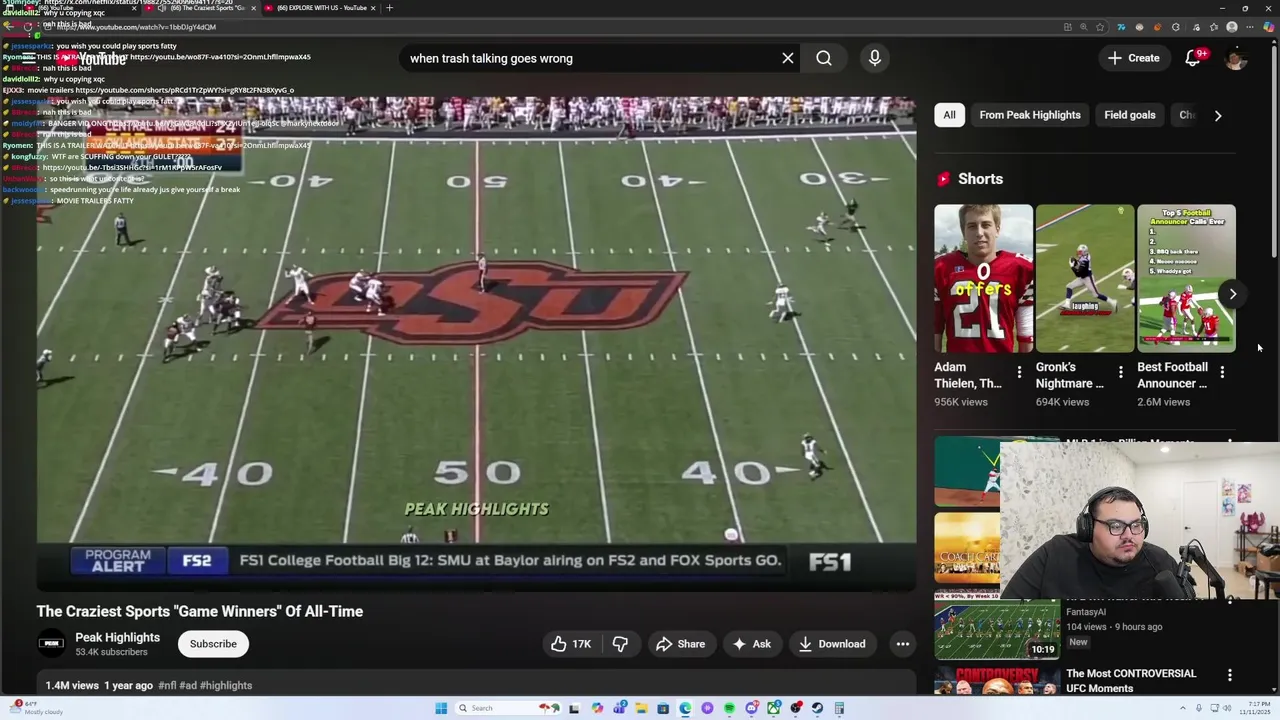Click the #nfl hashtag link
1280x720 pixels.
167,686
